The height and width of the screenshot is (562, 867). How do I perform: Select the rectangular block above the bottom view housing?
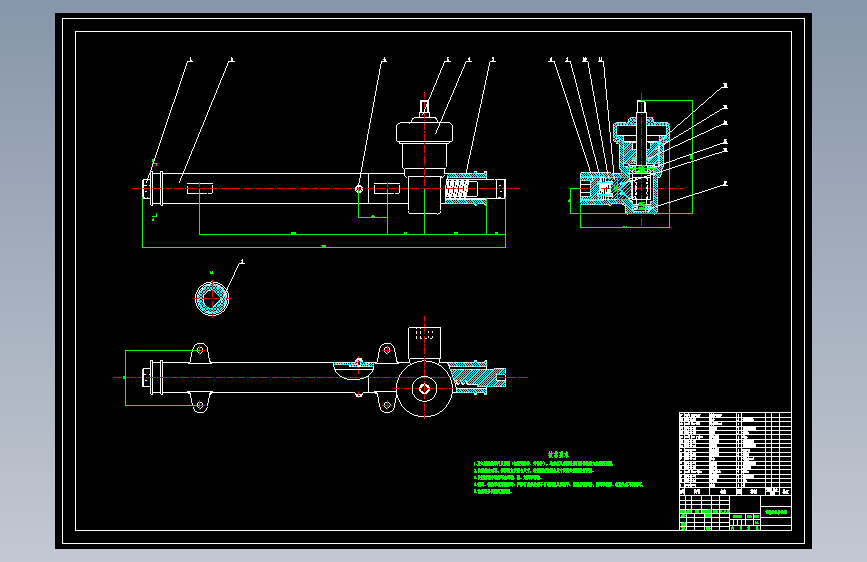coord(425,343)
